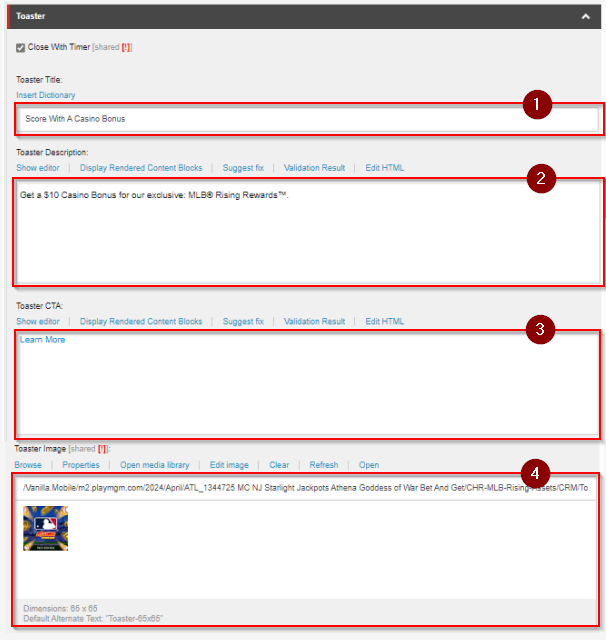The height and width of the screenshot is (640, 606).
Task: Click inside the Toaster Description text area
Action: (309, 232)
